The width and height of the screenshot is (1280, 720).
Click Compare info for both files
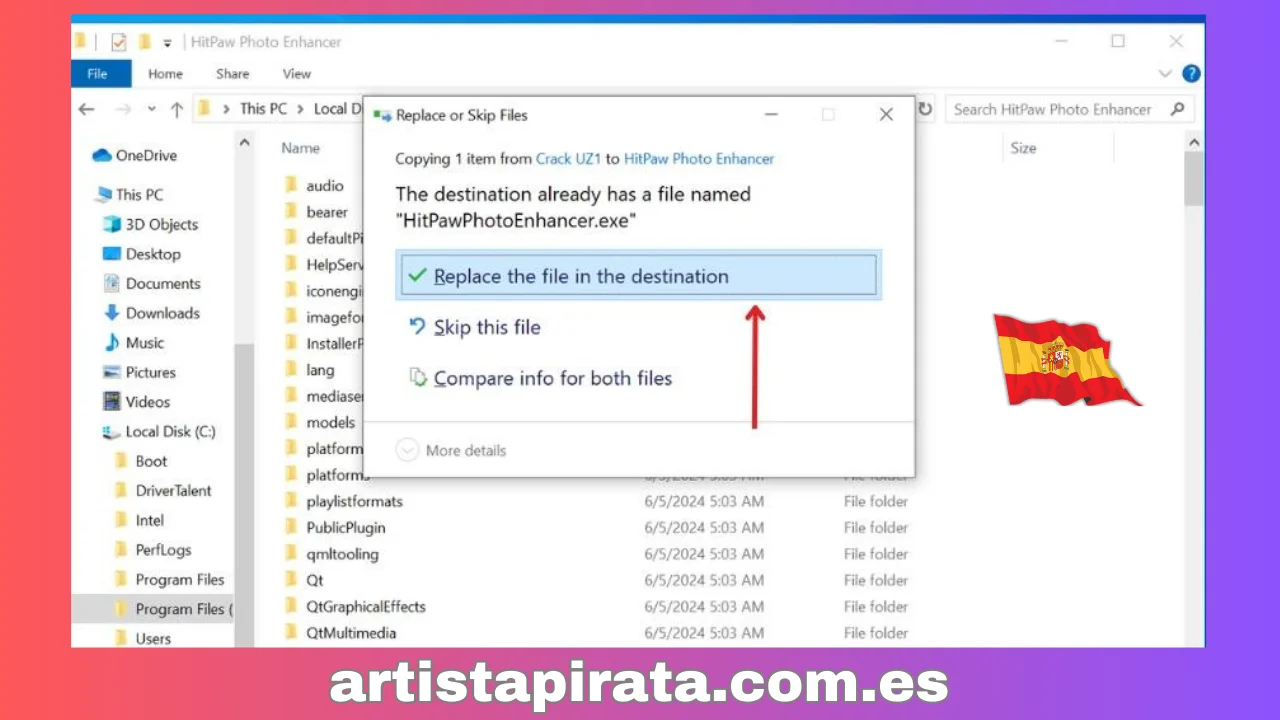[x=552, y=378]
